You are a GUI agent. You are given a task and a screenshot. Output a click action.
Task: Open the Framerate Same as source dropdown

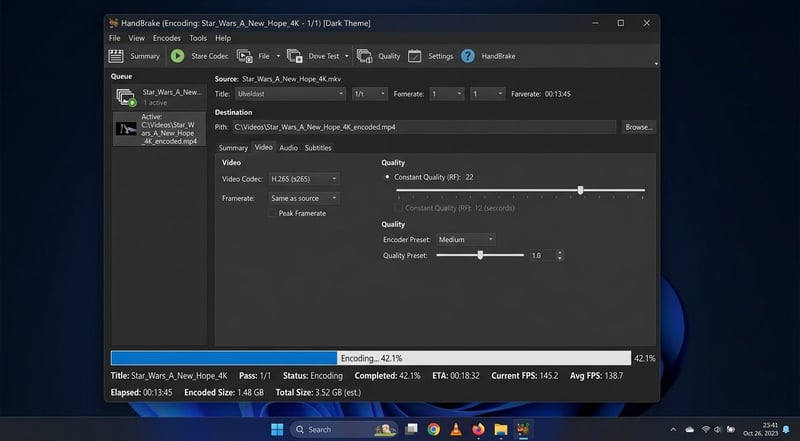304,198
